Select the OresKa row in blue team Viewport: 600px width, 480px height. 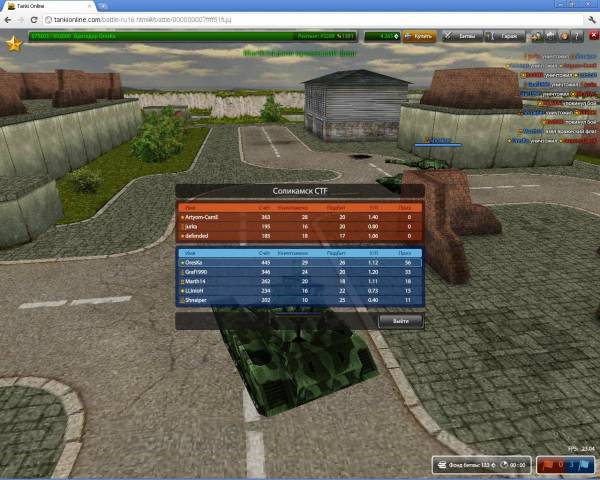pos(300,263)
